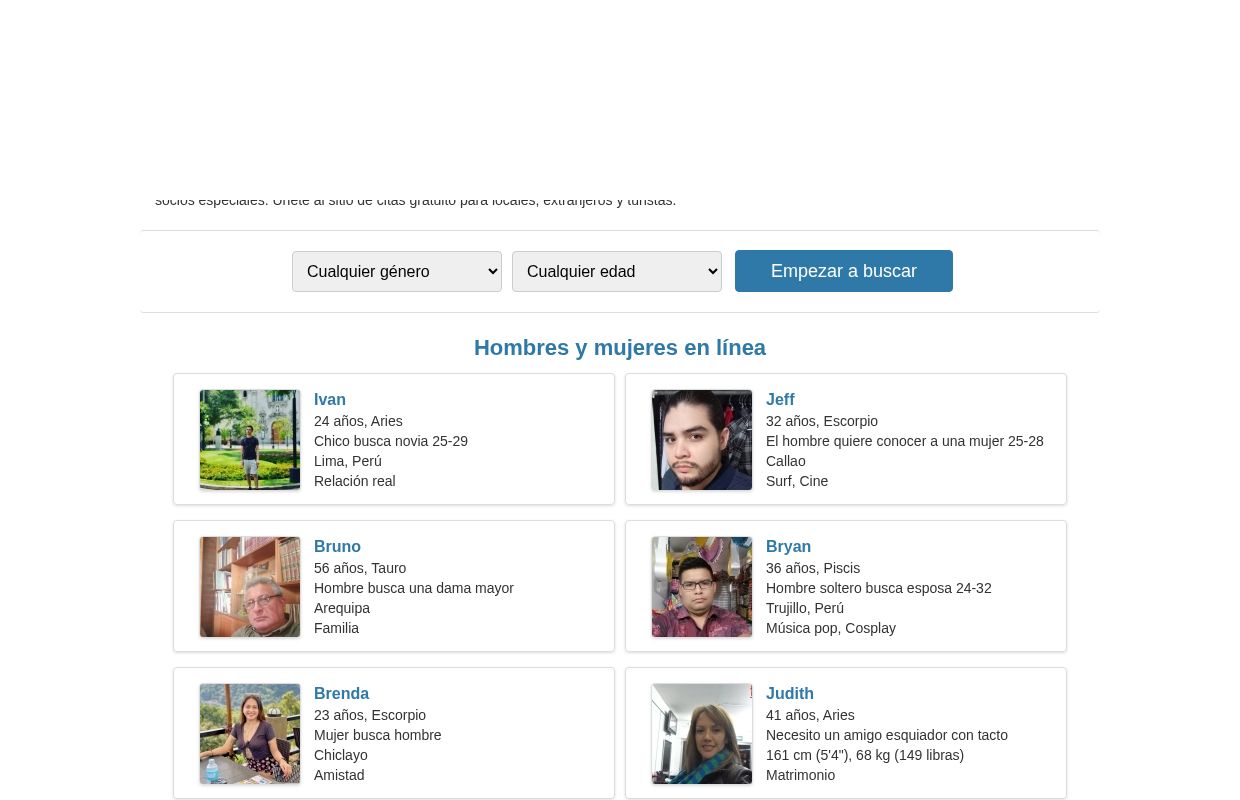Screen dimensions: 1240x800
Task: Click the text 'Familia'
Action: pyautogui.click(x=336, y=628)
